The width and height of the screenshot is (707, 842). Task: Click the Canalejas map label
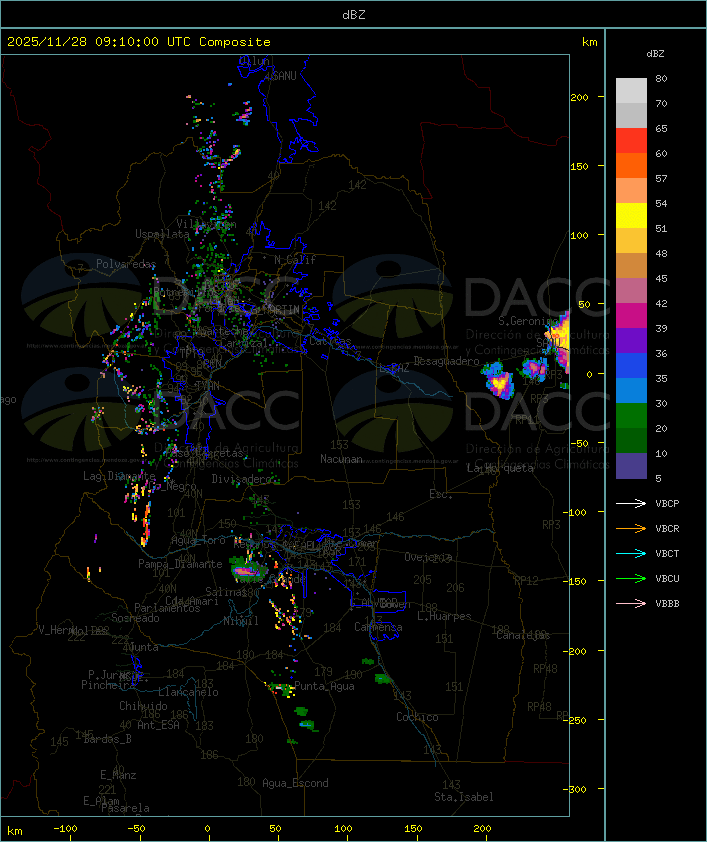tap(523, 635)
